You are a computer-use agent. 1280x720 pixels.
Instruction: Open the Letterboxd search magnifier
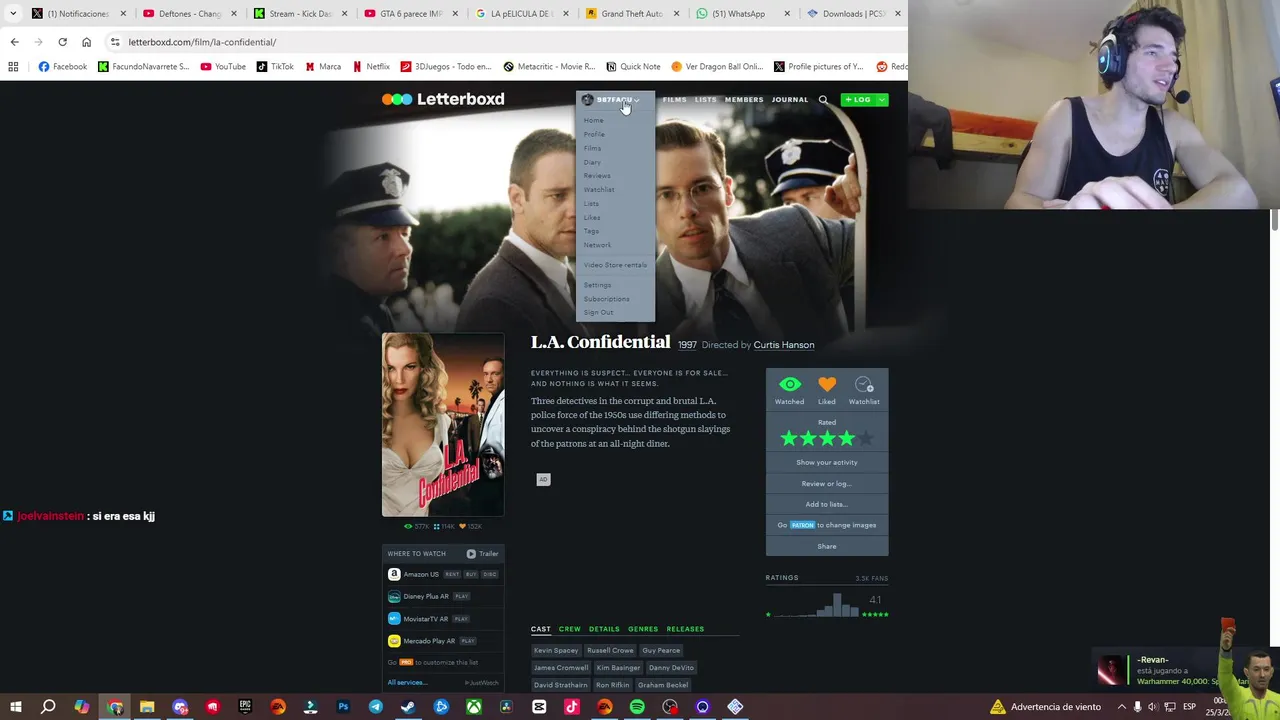coord(823,100)
